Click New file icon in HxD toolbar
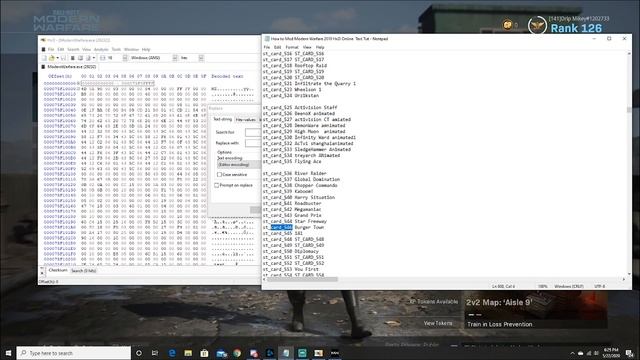640x360 pixels. click(44, 58)
